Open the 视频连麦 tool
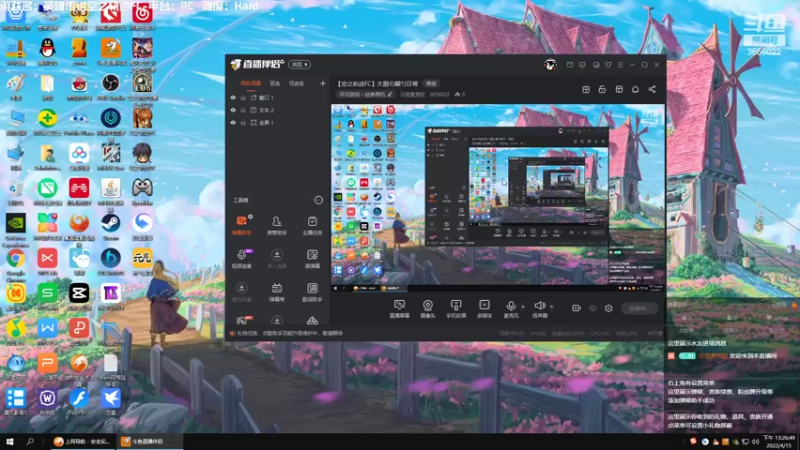The height and width of the screenshot is (450, 800). 241,259
